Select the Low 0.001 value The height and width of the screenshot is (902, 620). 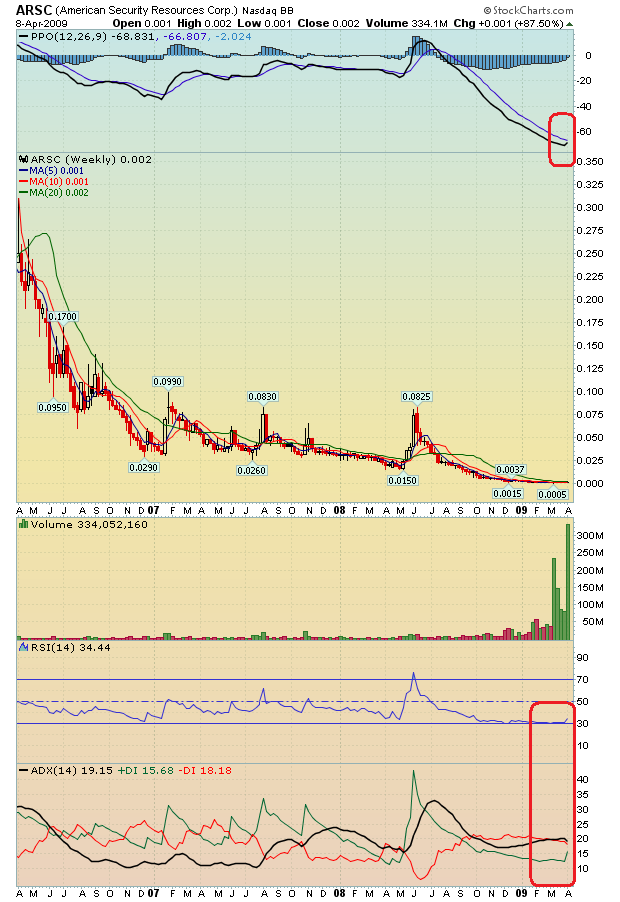click(265, 24)
